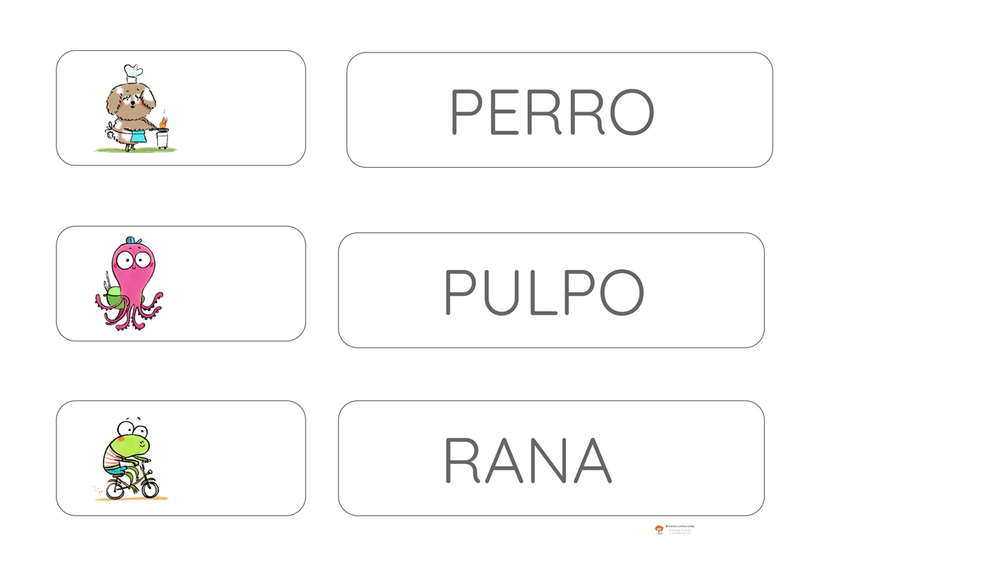This screenshot has height=565, width=1005.
Task: Click the octopus's green backpack
Action: click(x=113, y=297)
